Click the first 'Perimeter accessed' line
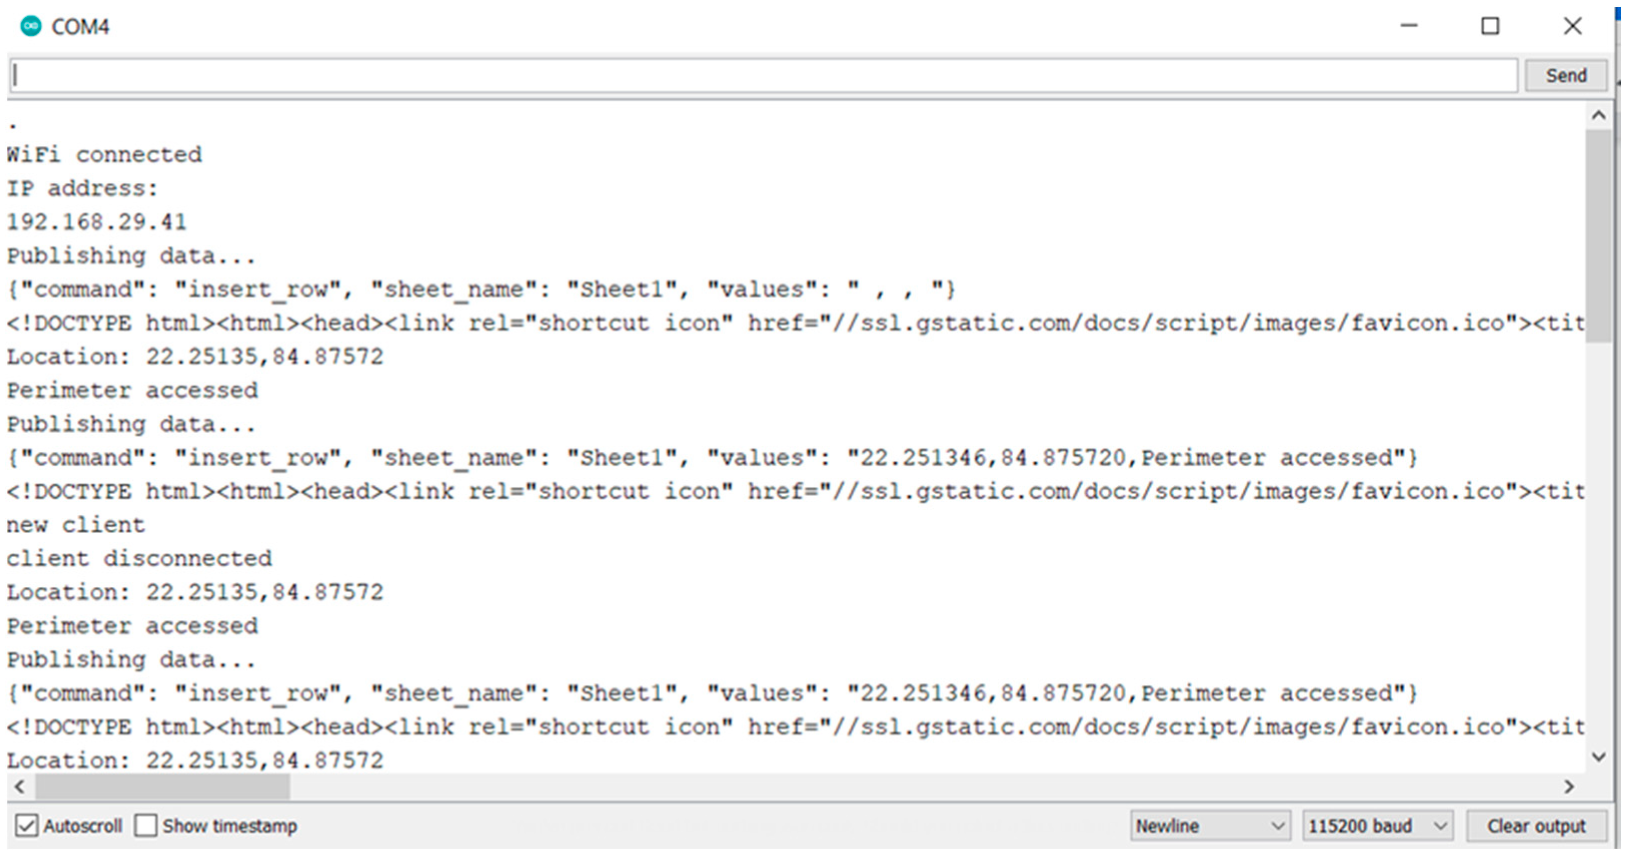The width and height of the screenshot is (1629, 857). point(132,390)
